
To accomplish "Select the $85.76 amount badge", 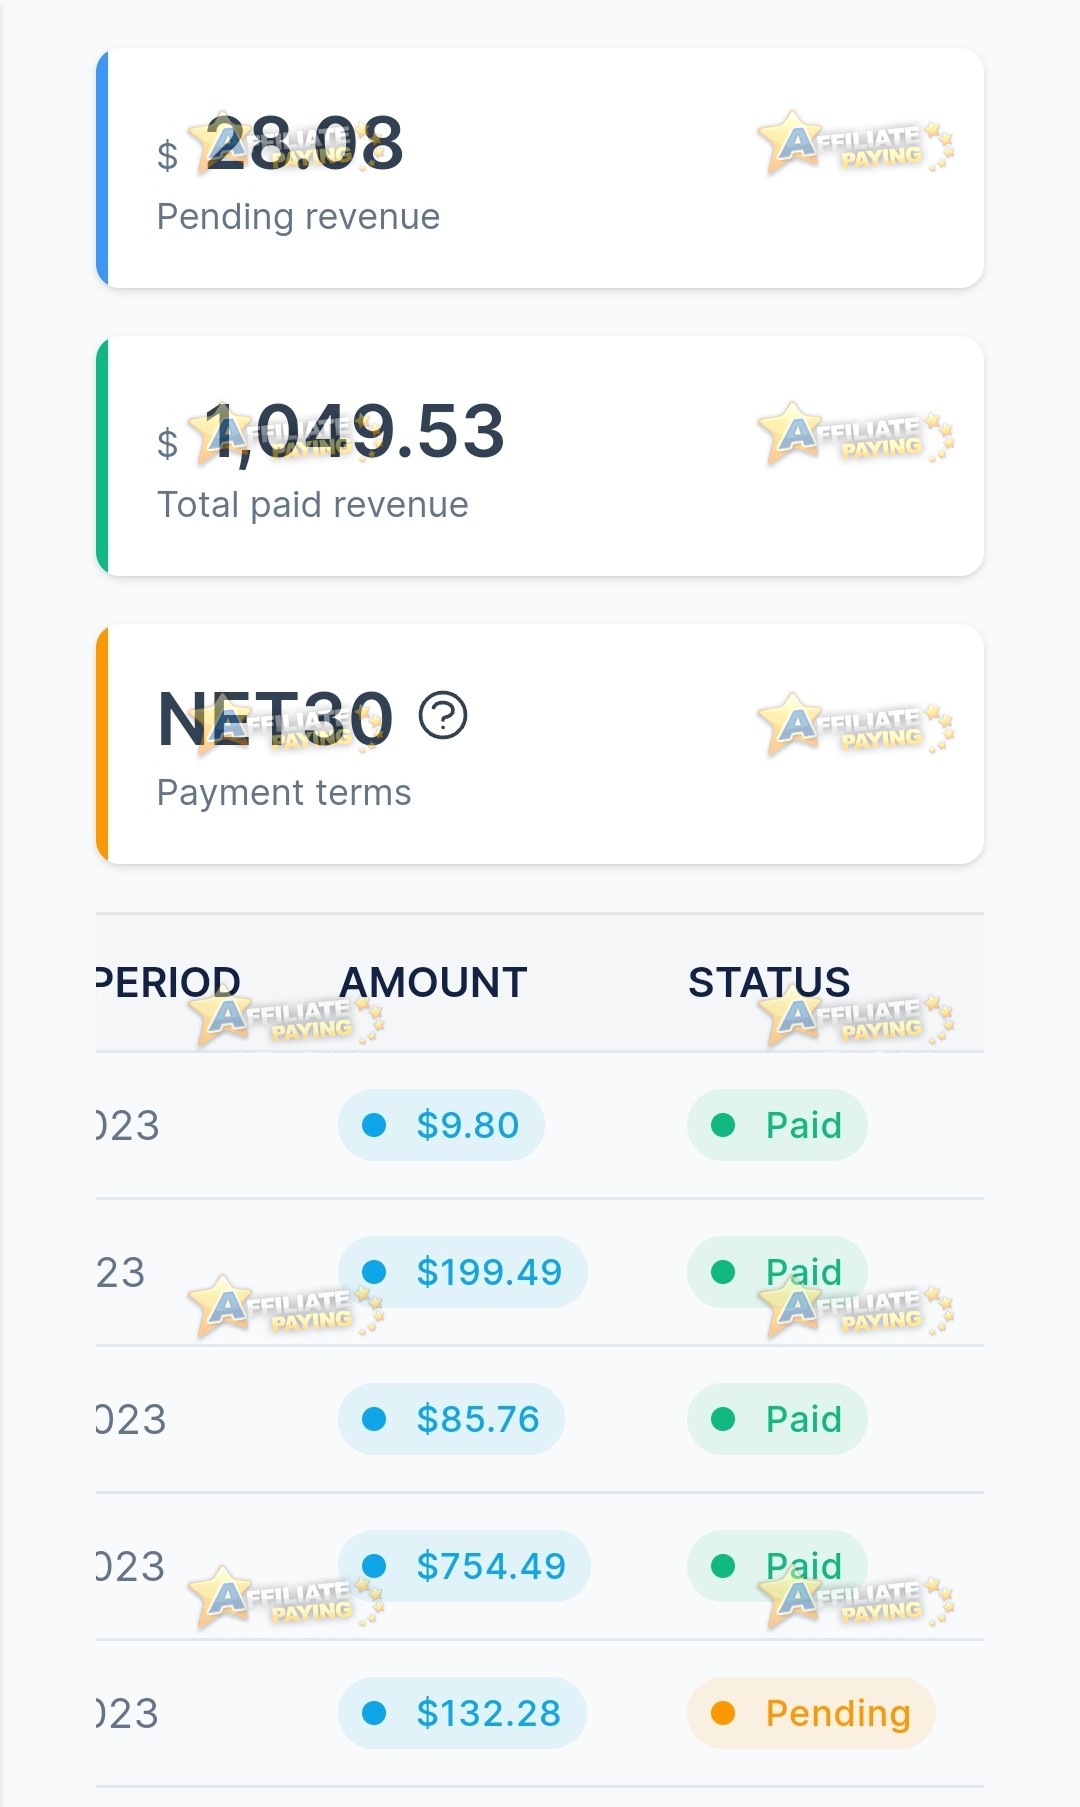I will click(451, 1419).
